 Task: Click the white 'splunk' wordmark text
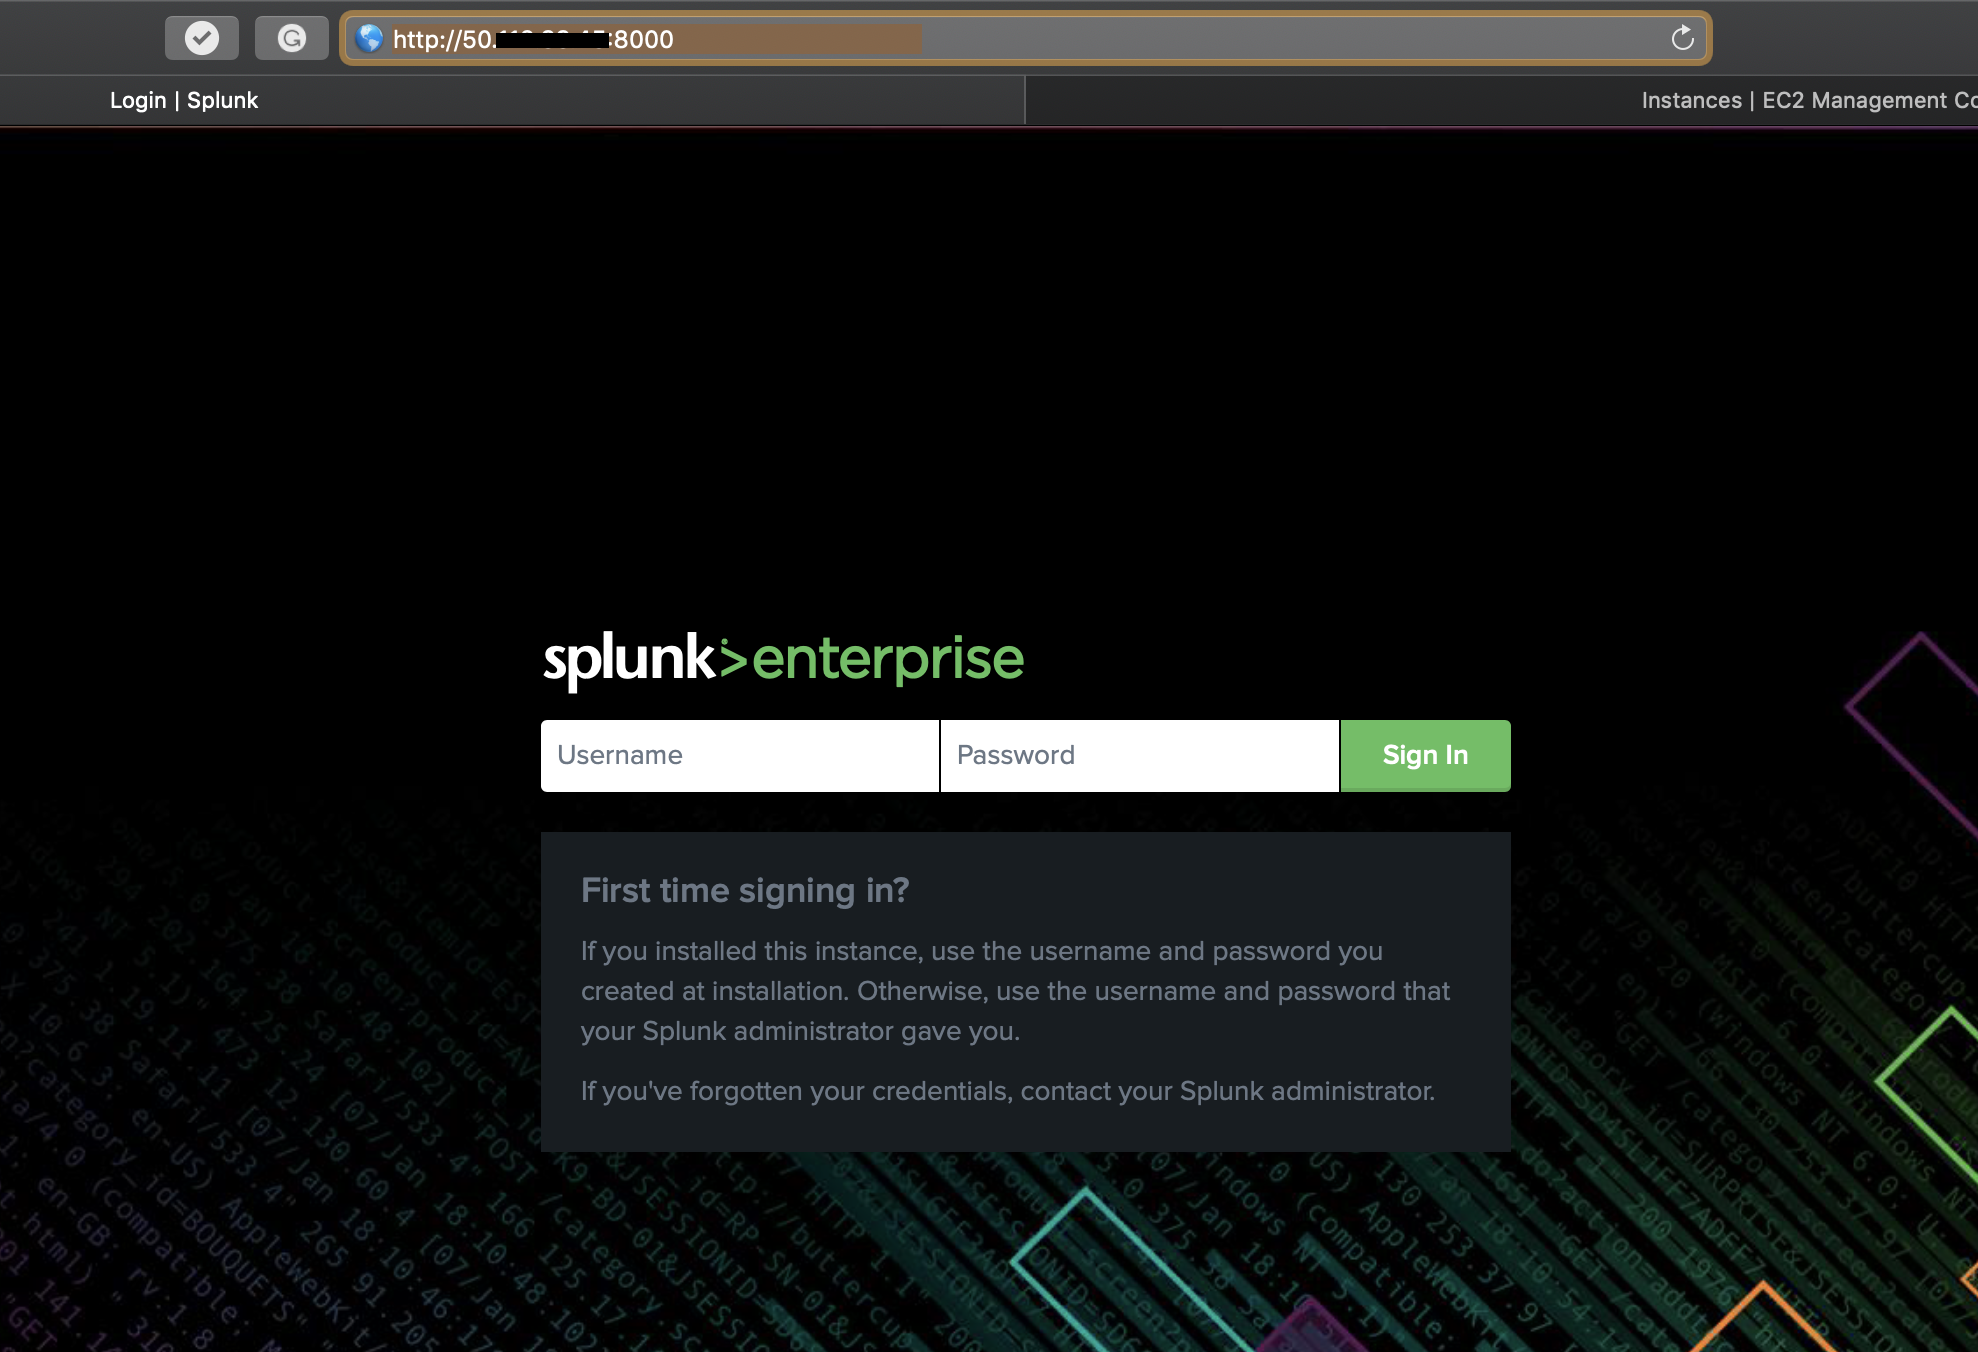click(632, 657)
